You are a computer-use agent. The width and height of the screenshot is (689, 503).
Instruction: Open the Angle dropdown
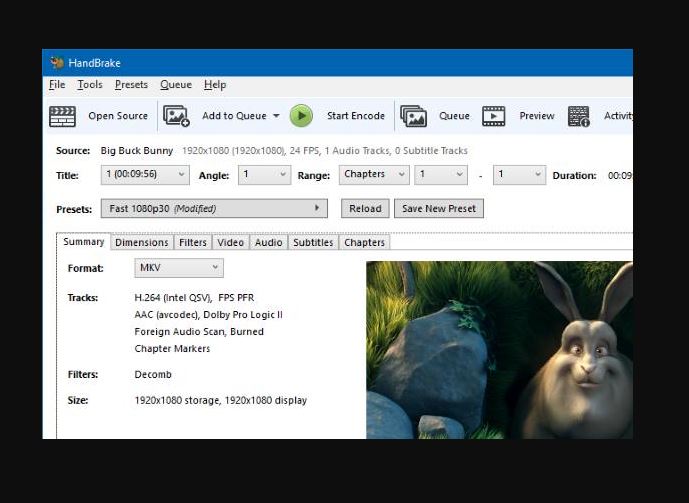click(x=264, y=175)
